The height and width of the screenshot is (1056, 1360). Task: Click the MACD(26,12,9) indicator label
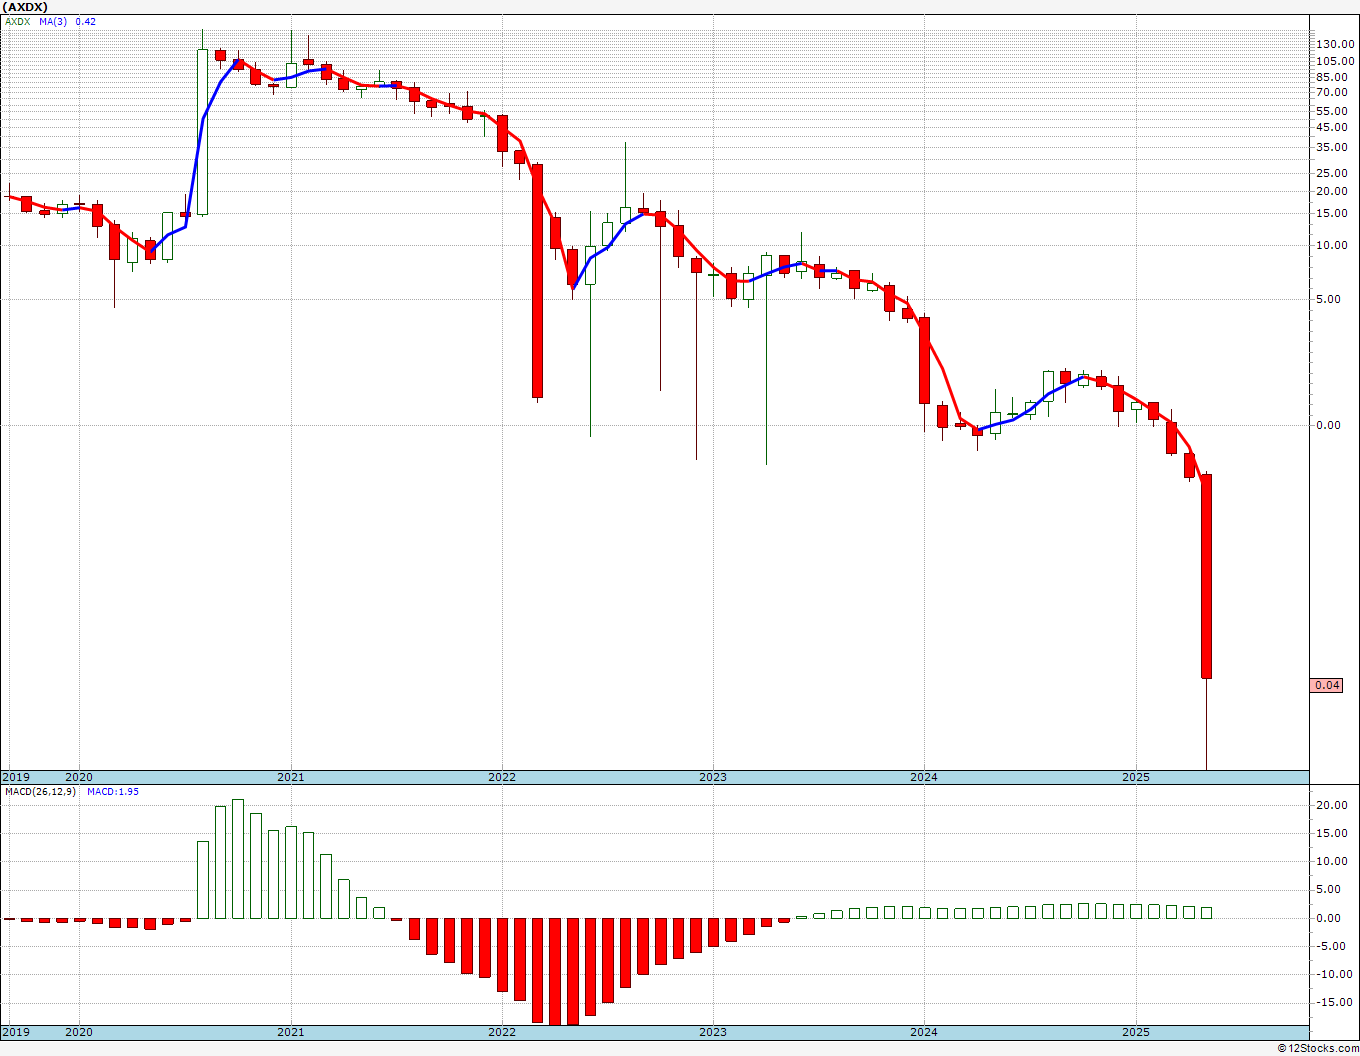tap(40, 792)
